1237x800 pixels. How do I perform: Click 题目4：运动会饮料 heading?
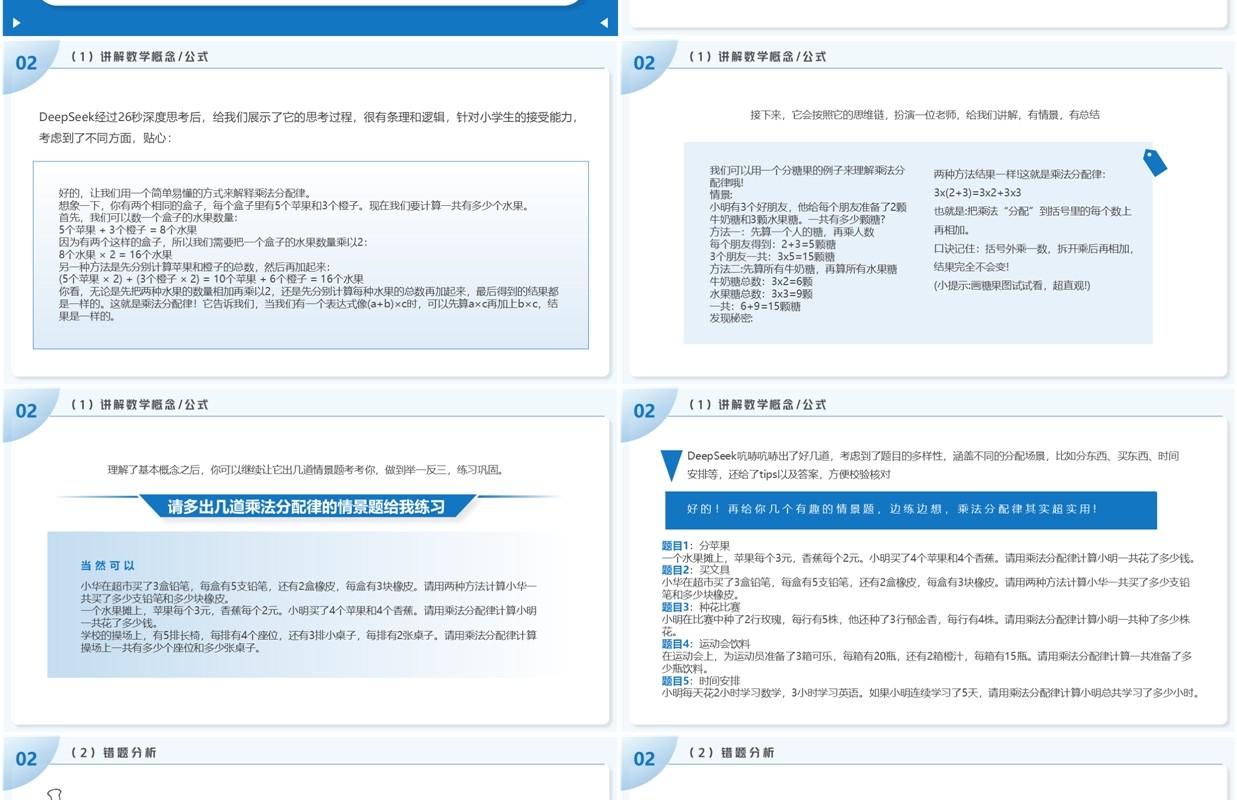point(706,644)
